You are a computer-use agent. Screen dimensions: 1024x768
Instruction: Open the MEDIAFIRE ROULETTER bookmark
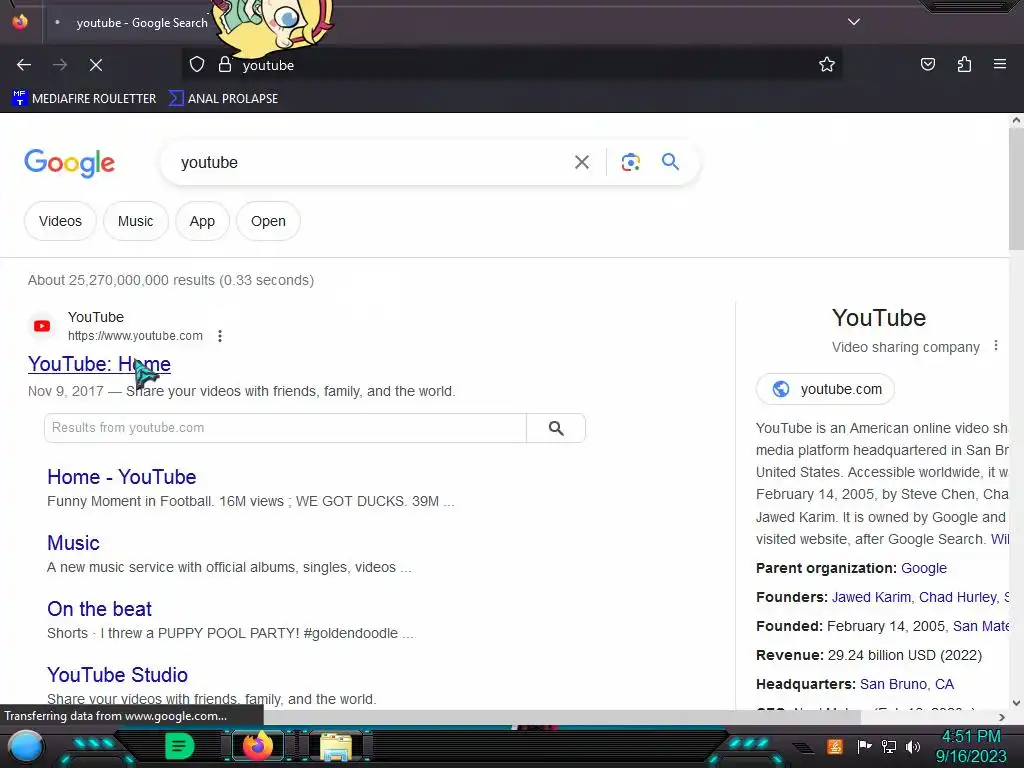(84, 99)
